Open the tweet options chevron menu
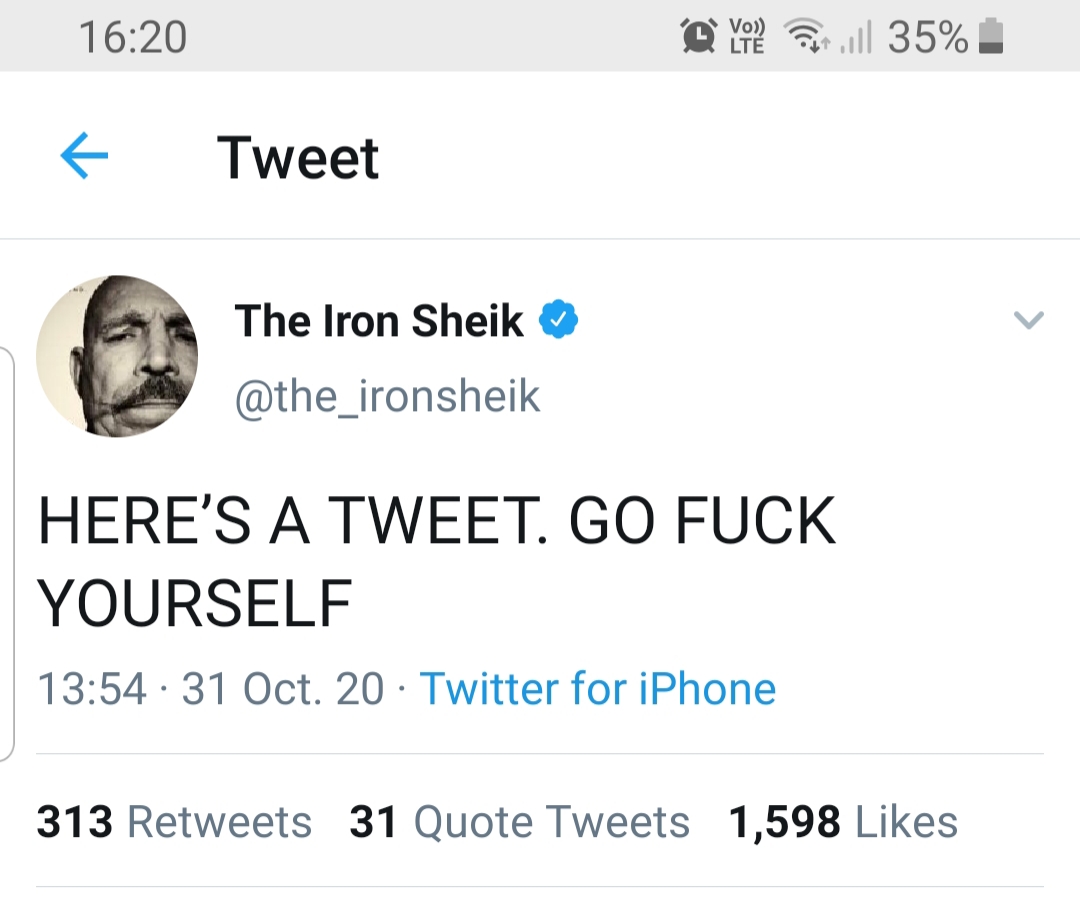The image size is (1080, 901). coord(1028,320)
